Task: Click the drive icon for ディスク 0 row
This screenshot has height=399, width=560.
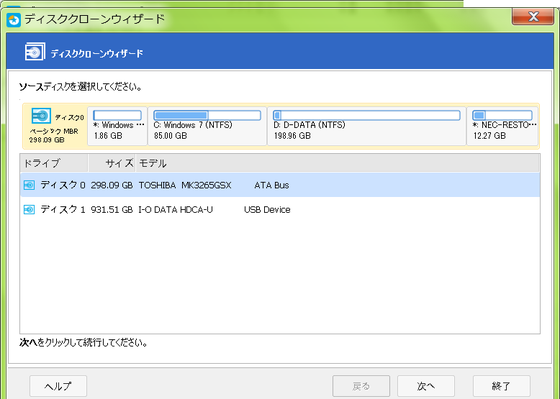Action: pos(29,185)
